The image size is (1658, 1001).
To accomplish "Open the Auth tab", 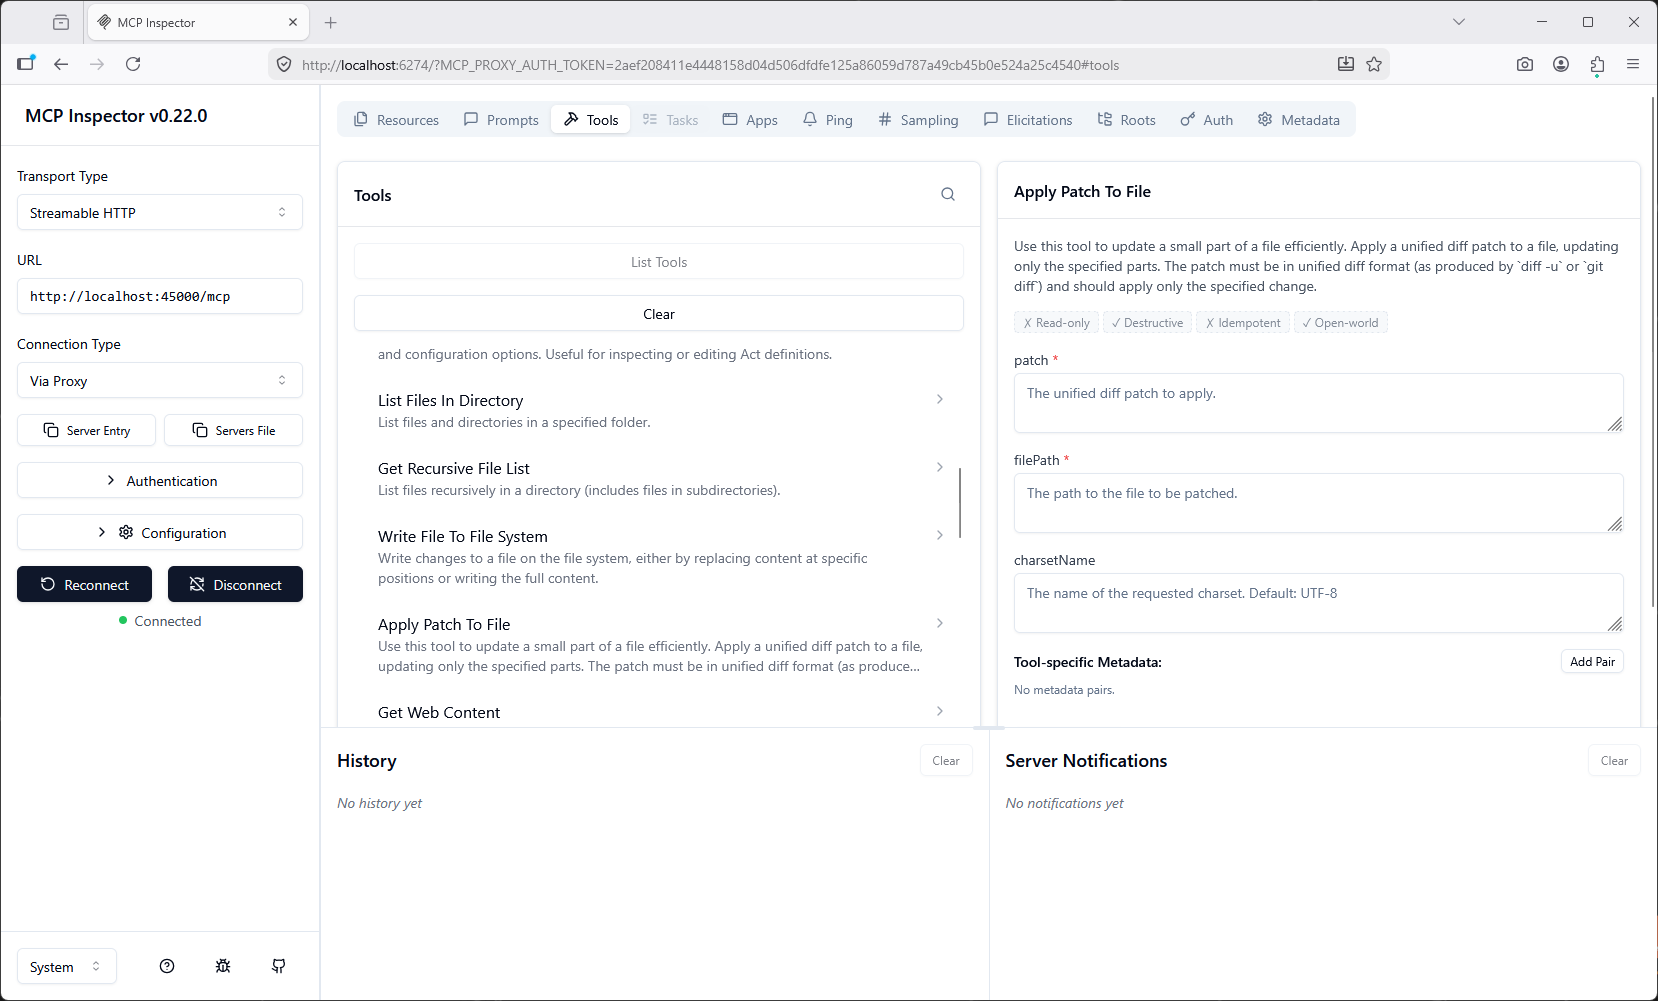I will (x=1207, y=120).
